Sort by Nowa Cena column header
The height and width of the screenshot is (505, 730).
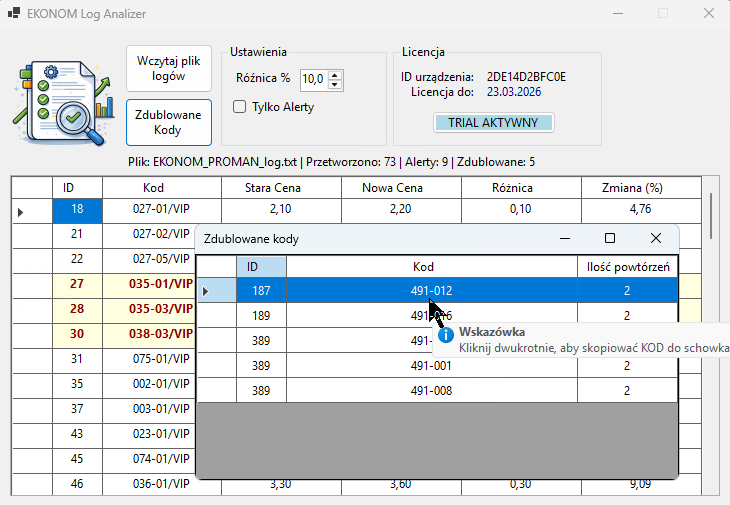pyautogui.click(x=401, y=188)
